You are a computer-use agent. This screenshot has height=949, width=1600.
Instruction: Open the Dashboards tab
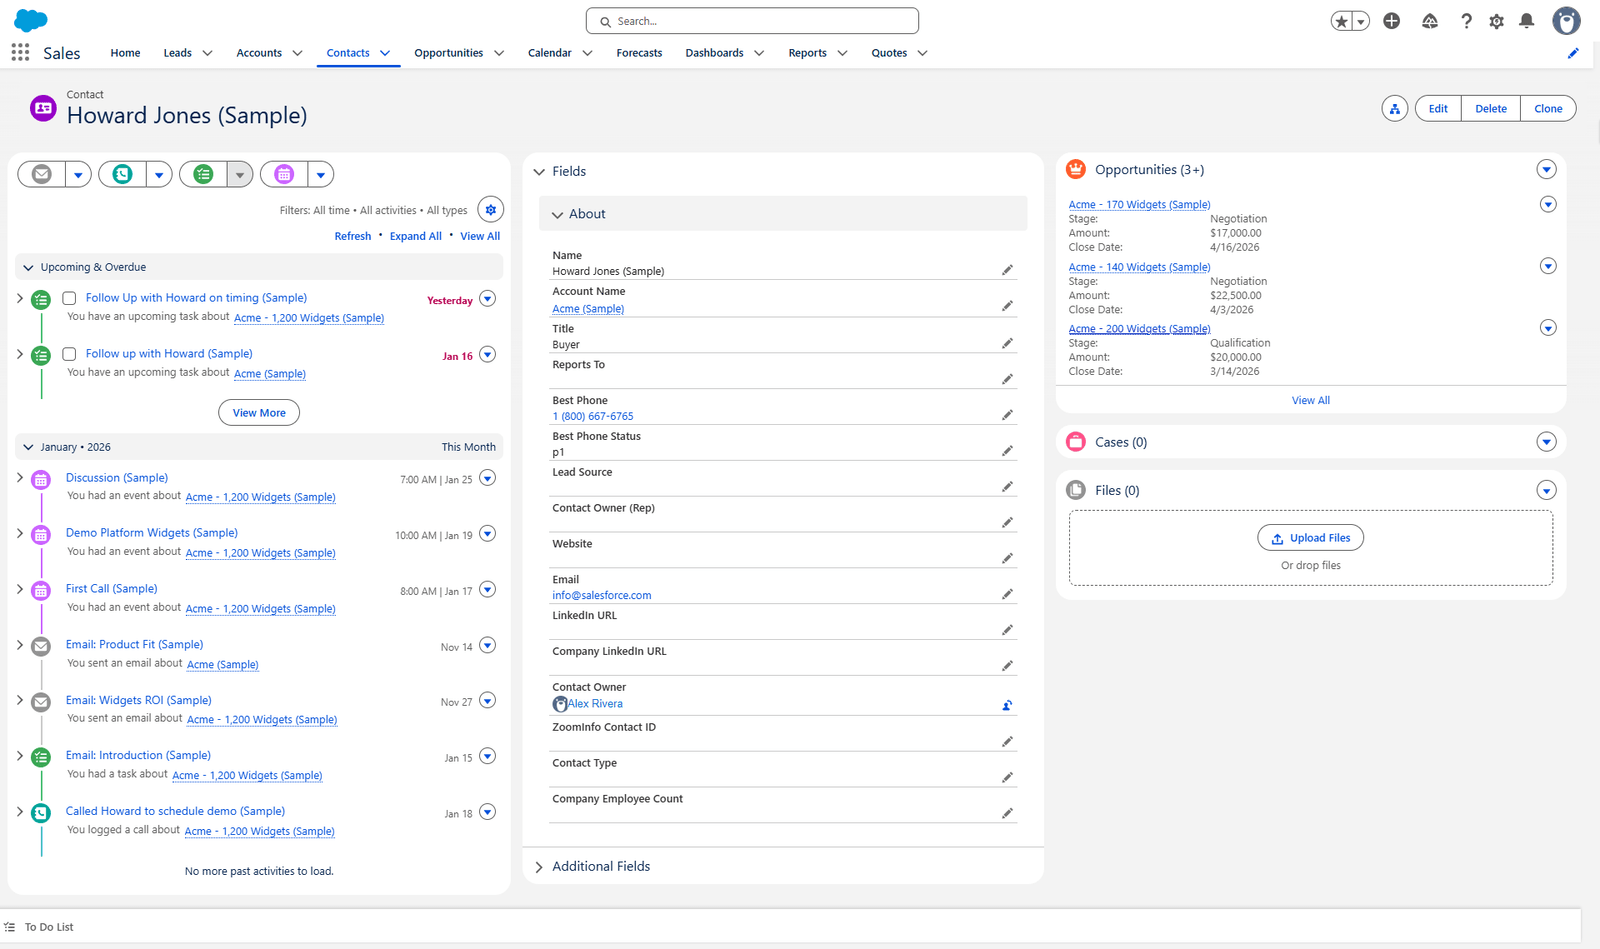tap(714, 53)
